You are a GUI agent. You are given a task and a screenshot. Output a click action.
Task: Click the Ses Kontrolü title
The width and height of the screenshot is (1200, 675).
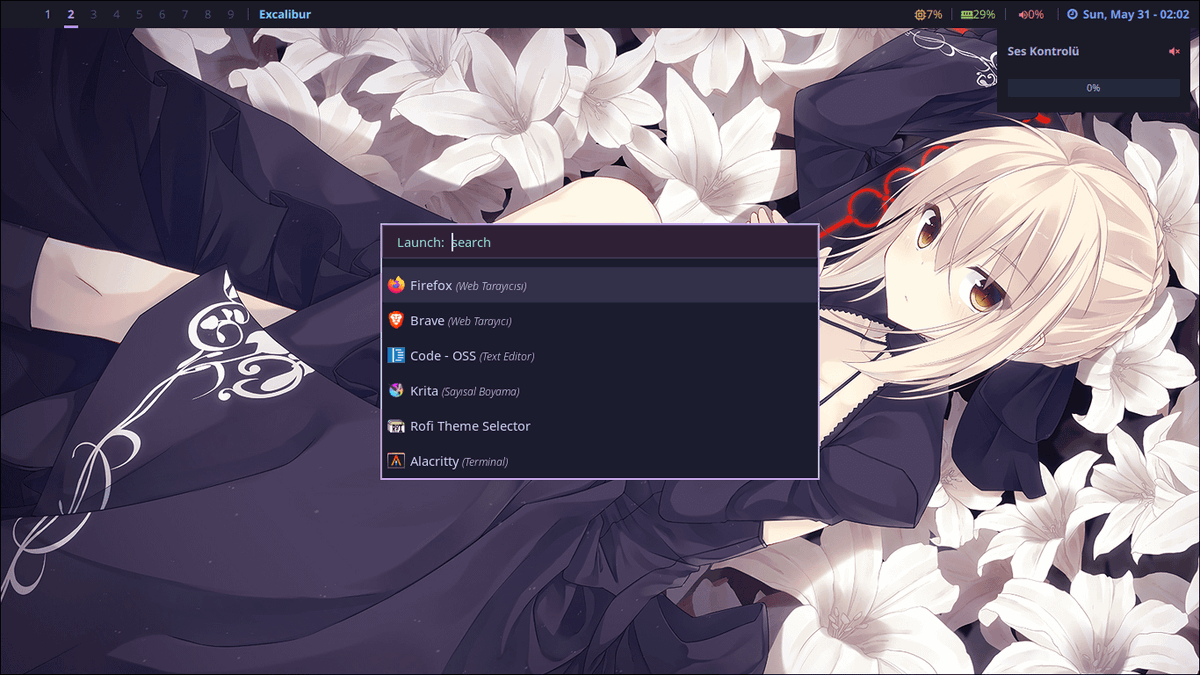click(1043, 51)
